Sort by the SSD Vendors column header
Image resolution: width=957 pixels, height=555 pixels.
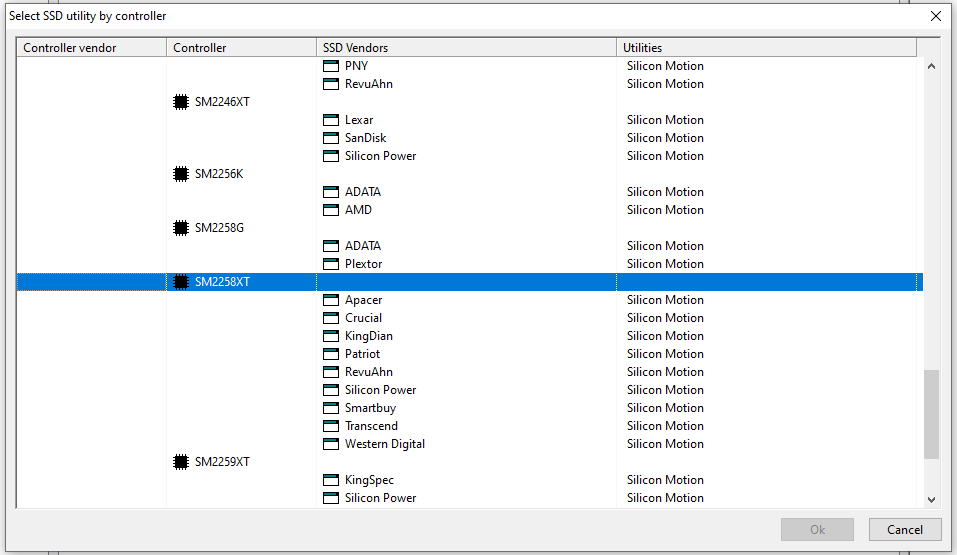click(x=466, y=48)
